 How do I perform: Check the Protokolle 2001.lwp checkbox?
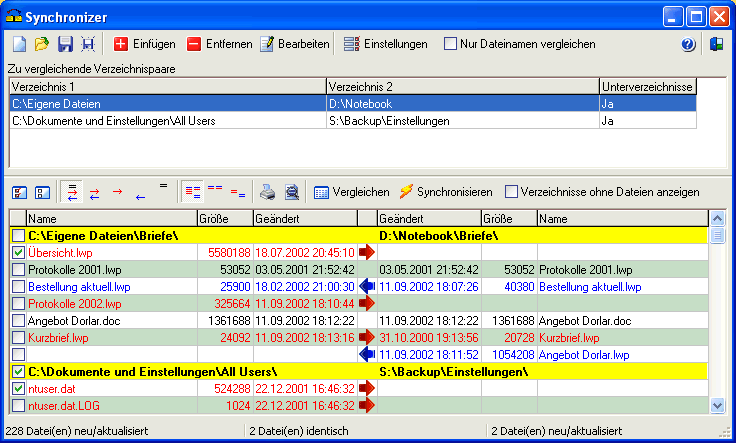[18, 270]
